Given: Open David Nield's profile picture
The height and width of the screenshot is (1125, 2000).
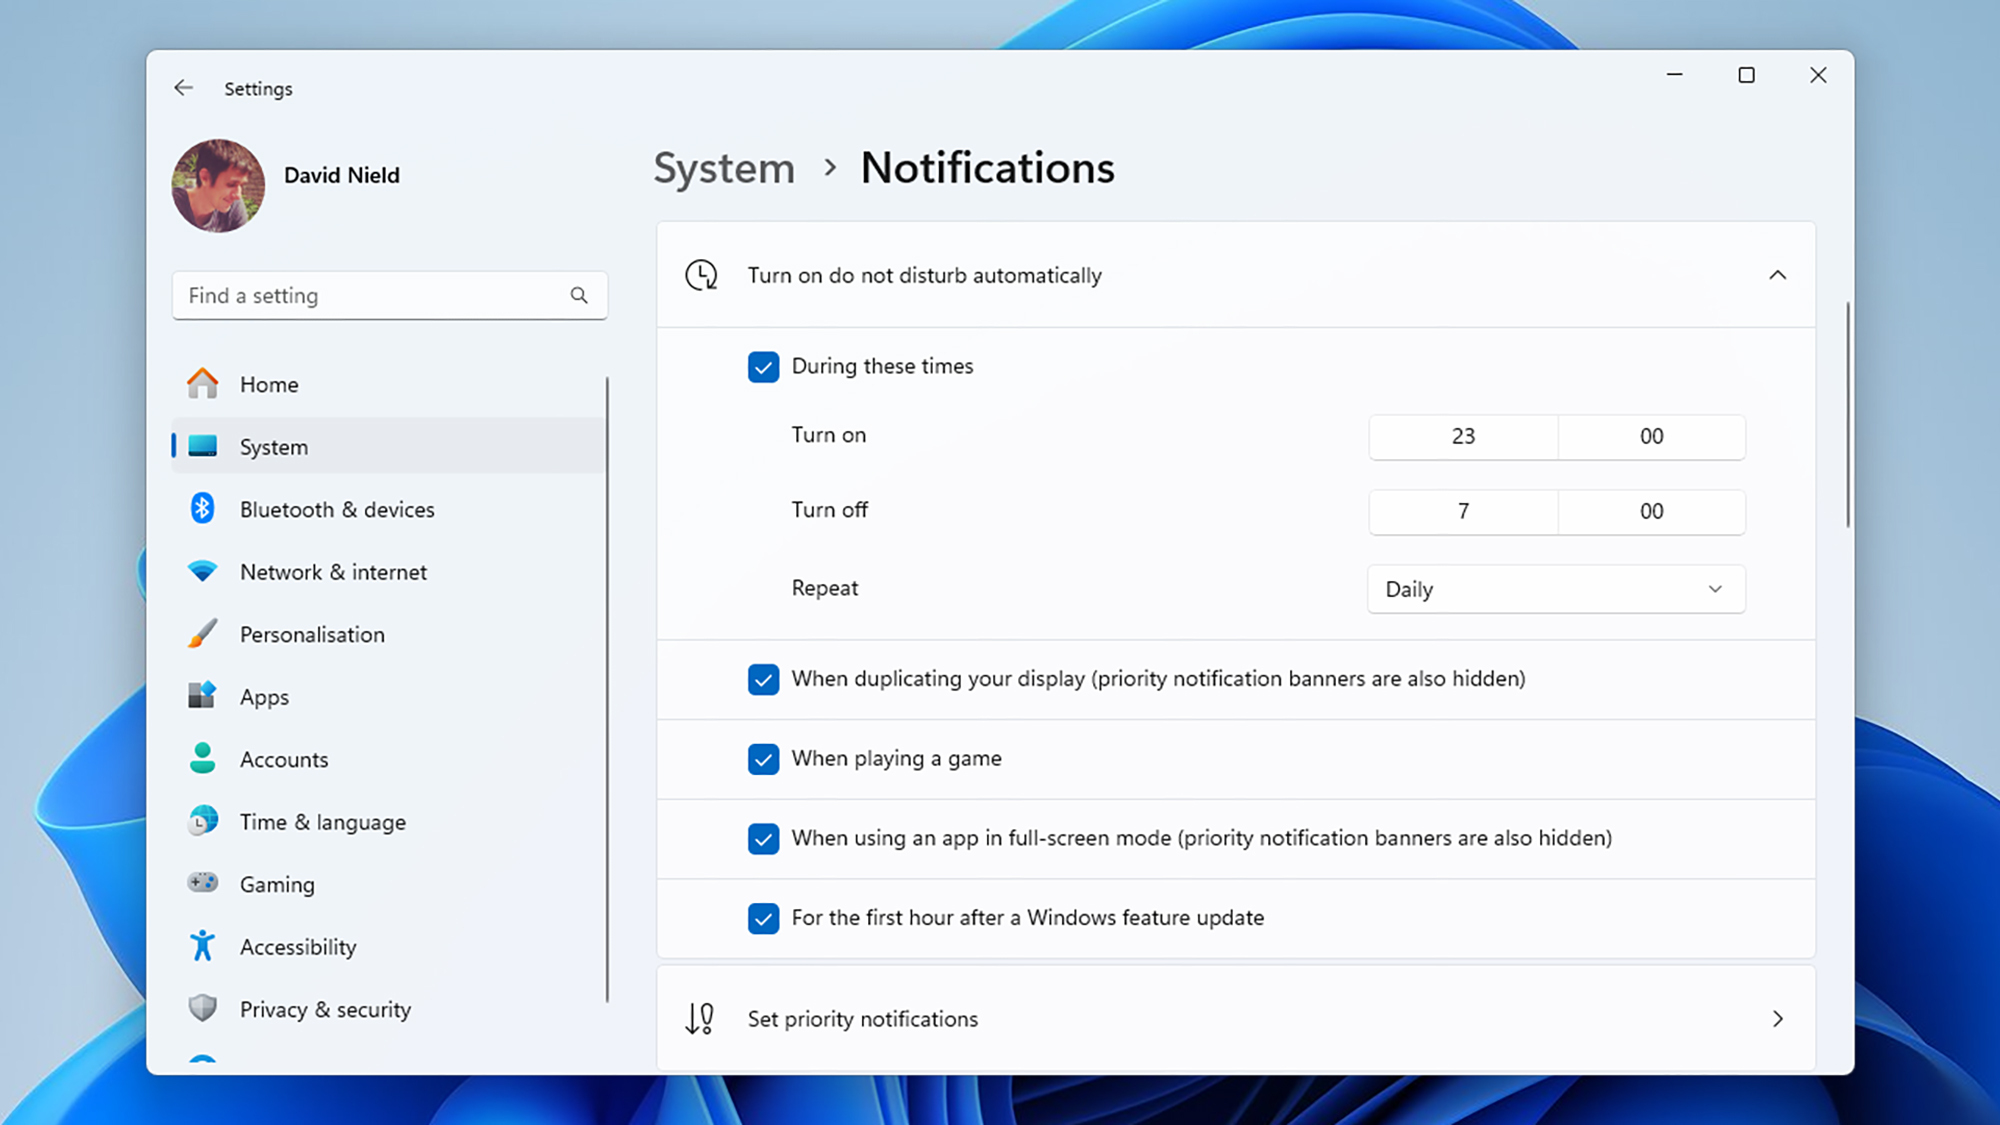Looking at the screenshot, I should [219, 186].
